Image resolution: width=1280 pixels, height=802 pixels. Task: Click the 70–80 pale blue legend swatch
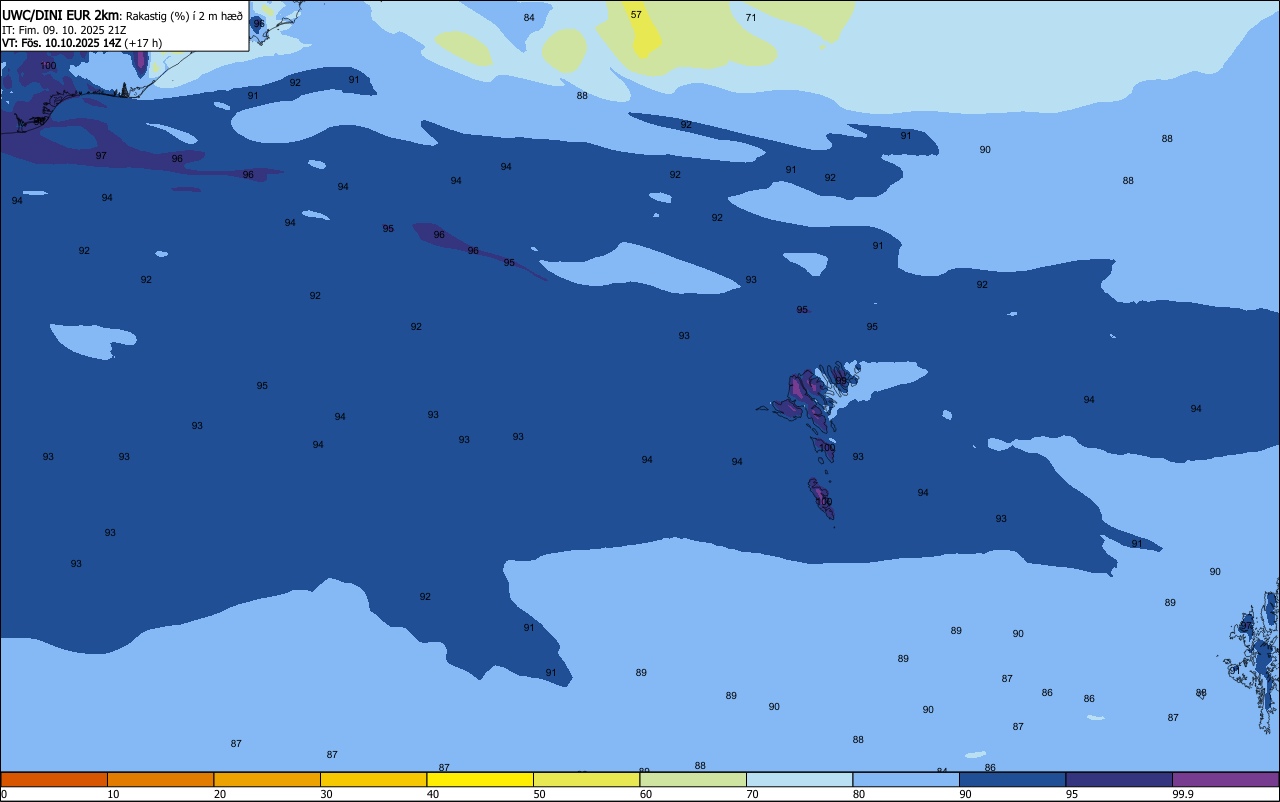[x=799, y=779]
